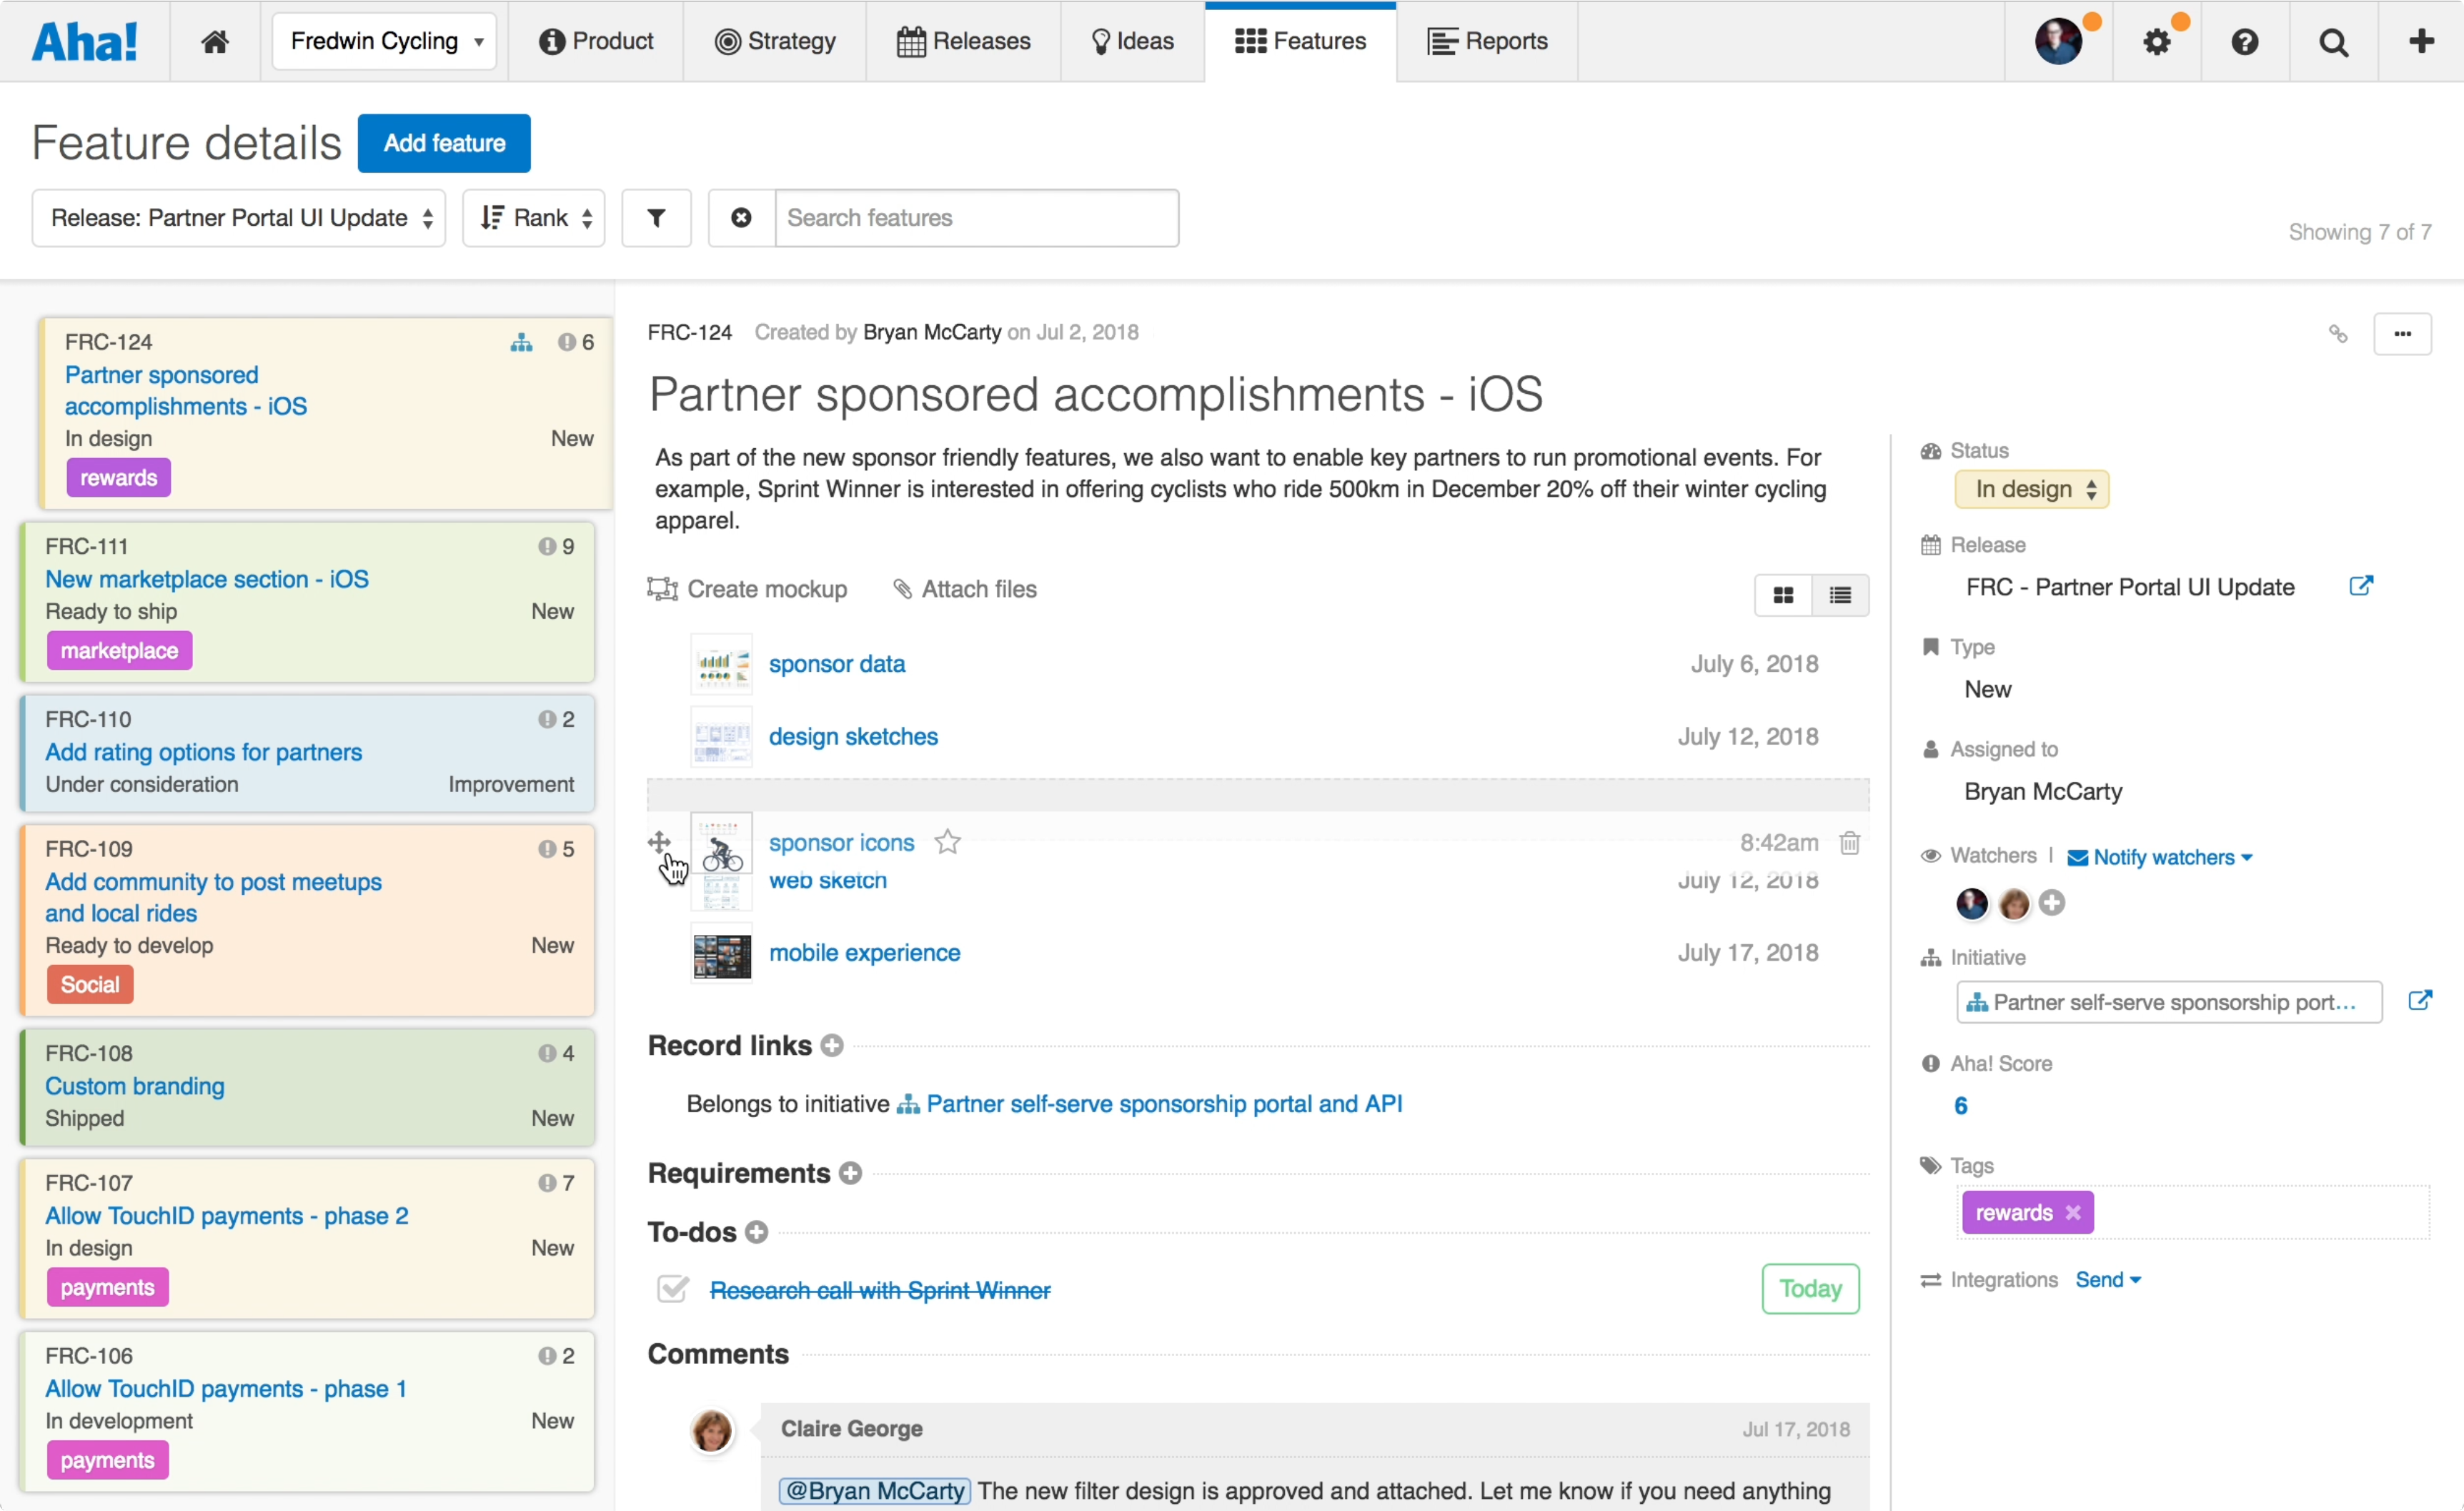The height and width of the screenshot is (1511, 2464).
Task: Switch attachments to list view
Action: pyautogui.click(x=1840, y=596)
